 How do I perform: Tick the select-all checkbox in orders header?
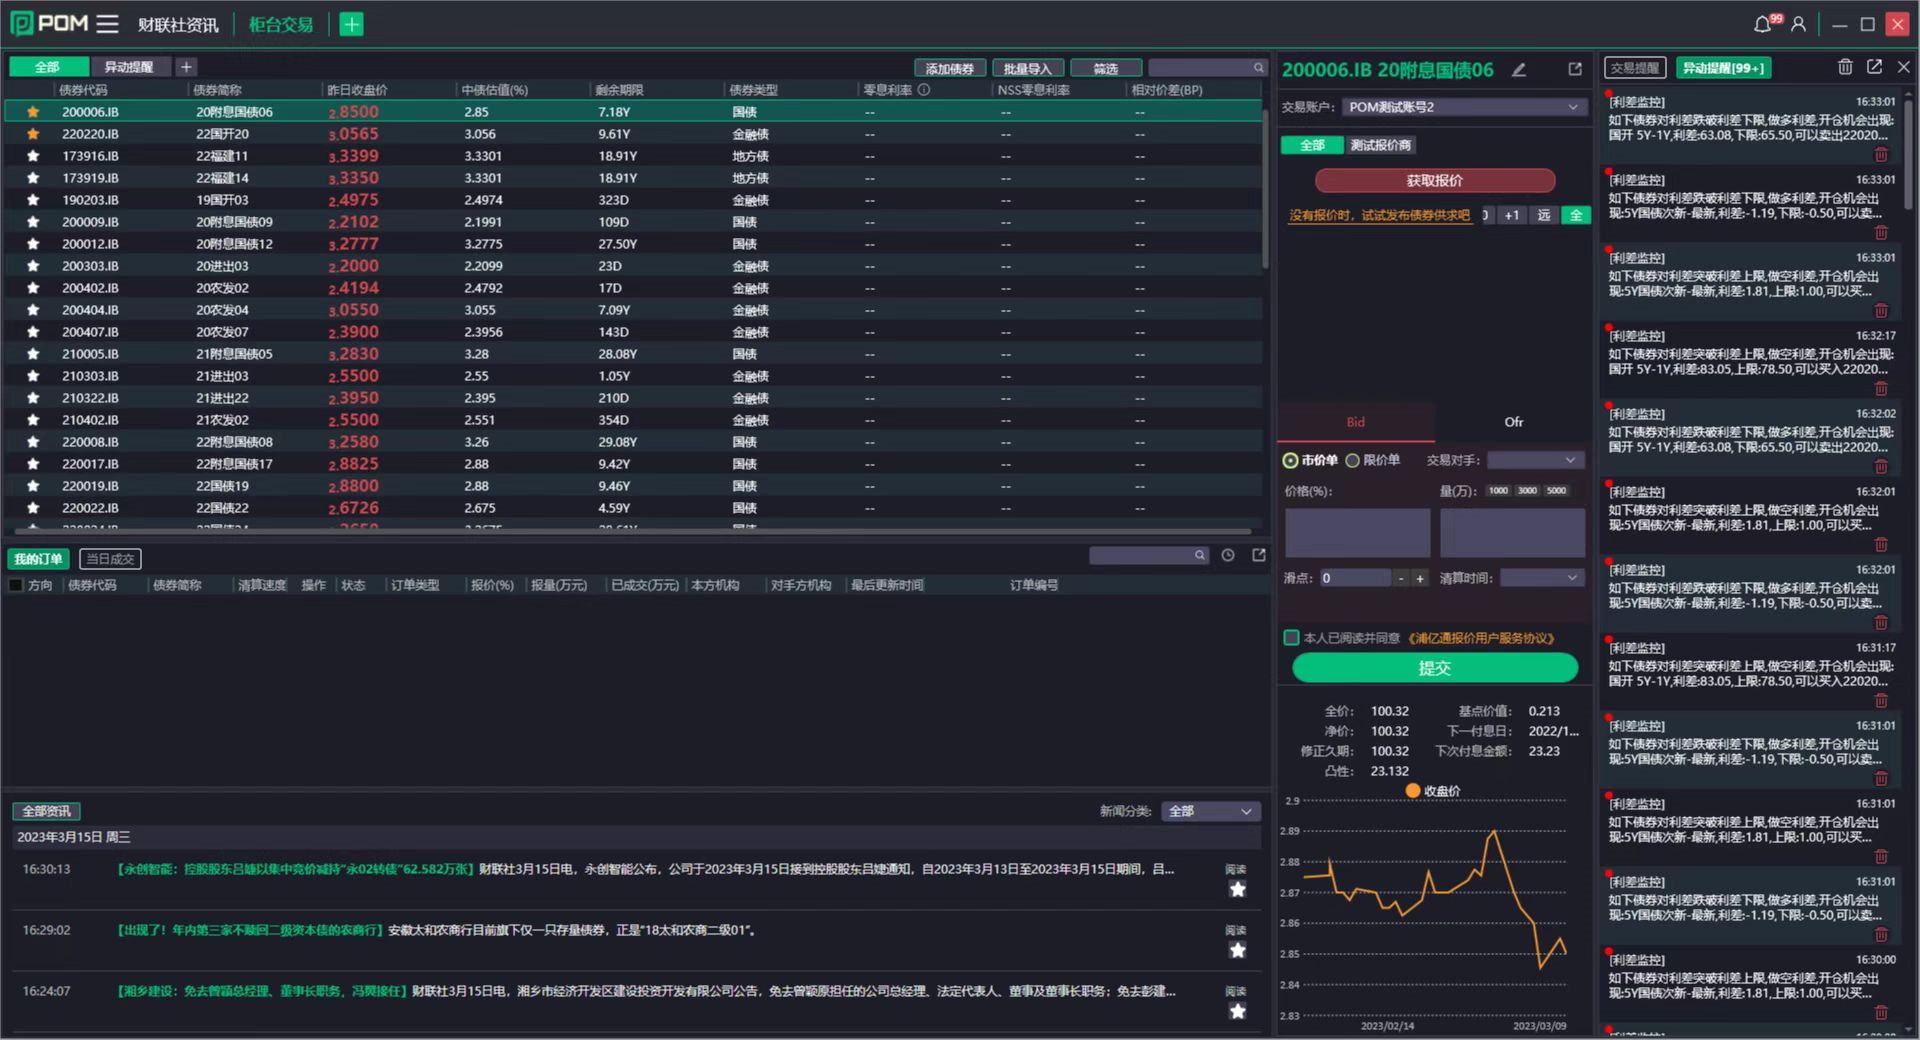16,585
